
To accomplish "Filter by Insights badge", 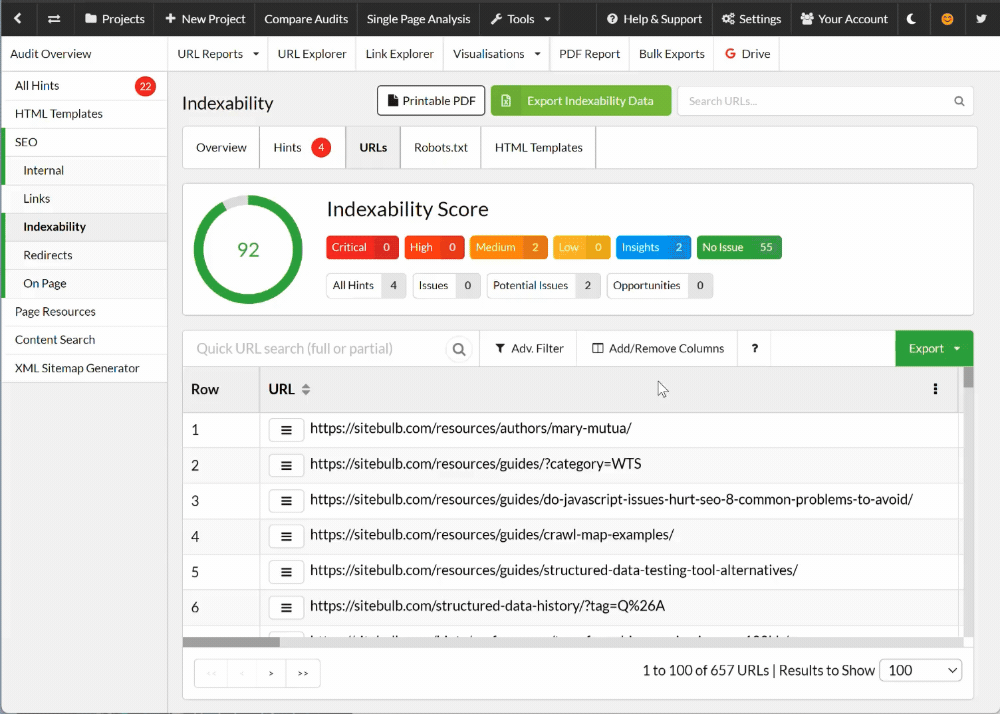I will click(653, 247).
